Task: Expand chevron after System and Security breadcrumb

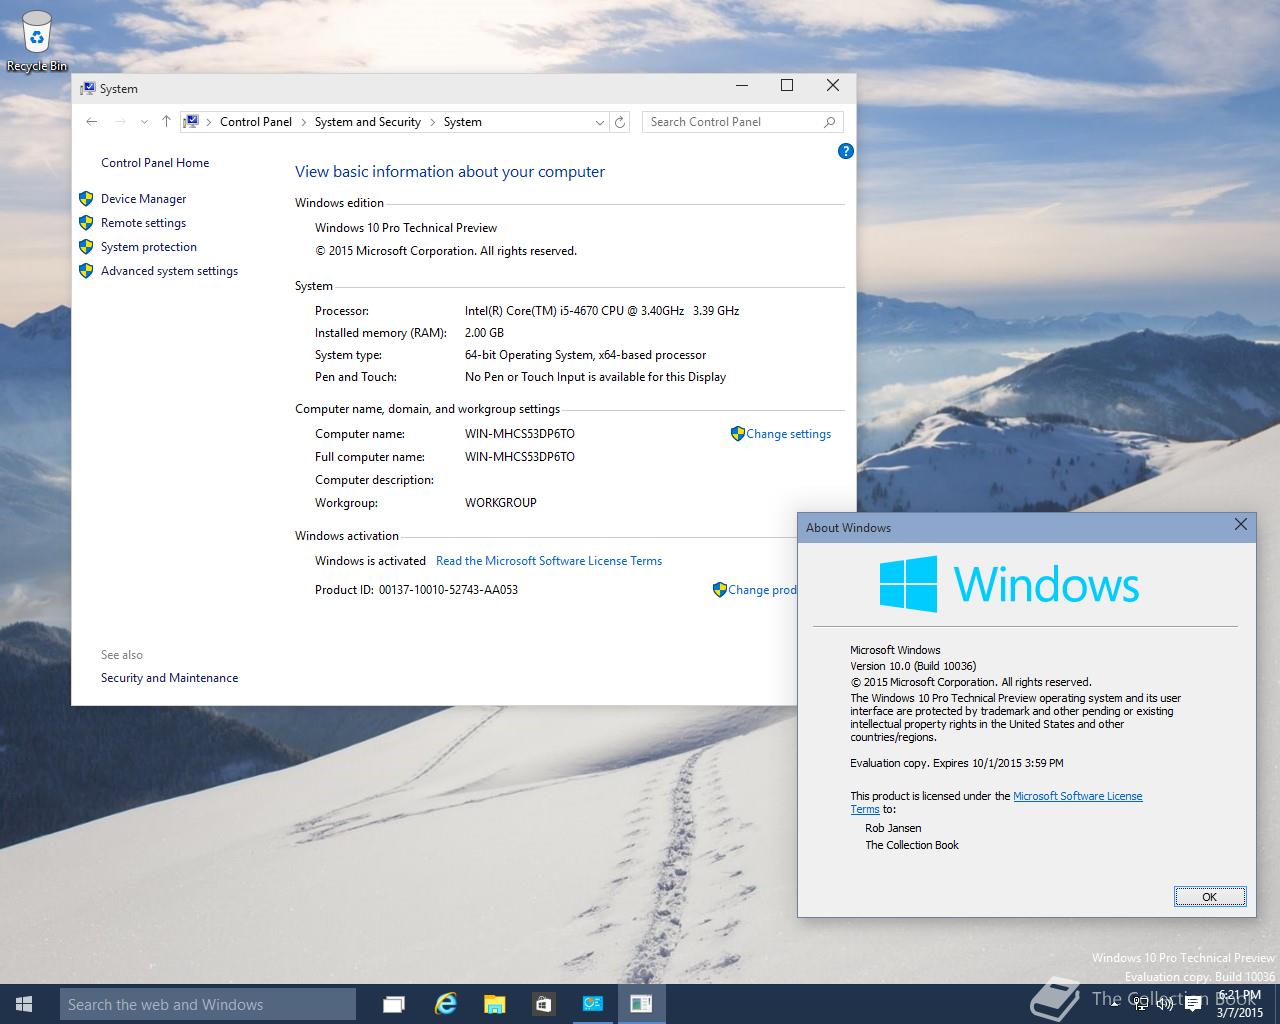Action: click(433, 122)
